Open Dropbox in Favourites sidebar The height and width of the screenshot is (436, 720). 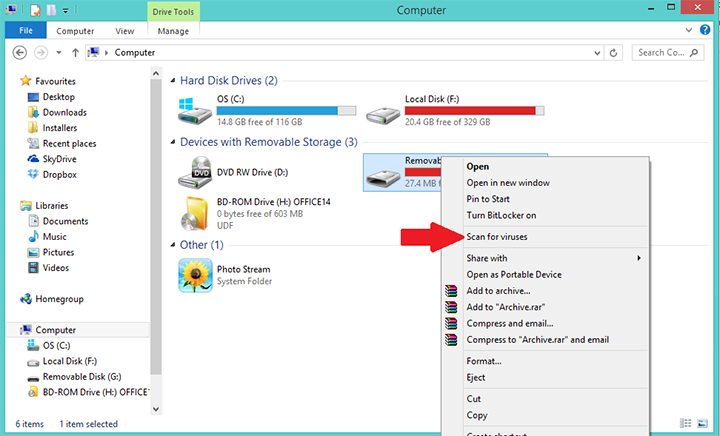[x=59, y=174]
